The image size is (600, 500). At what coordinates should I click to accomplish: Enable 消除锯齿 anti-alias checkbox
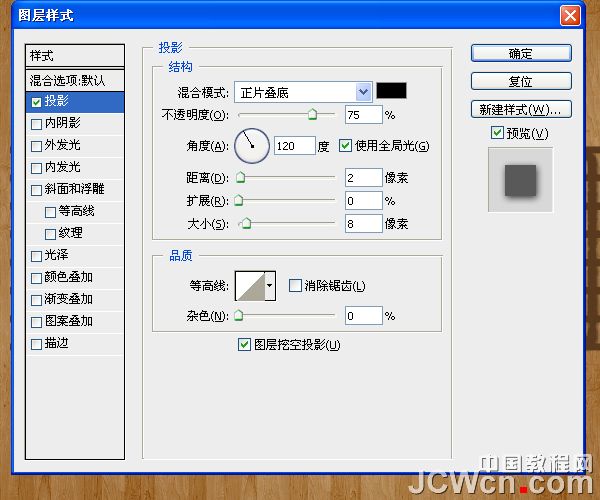coord(295,286)
